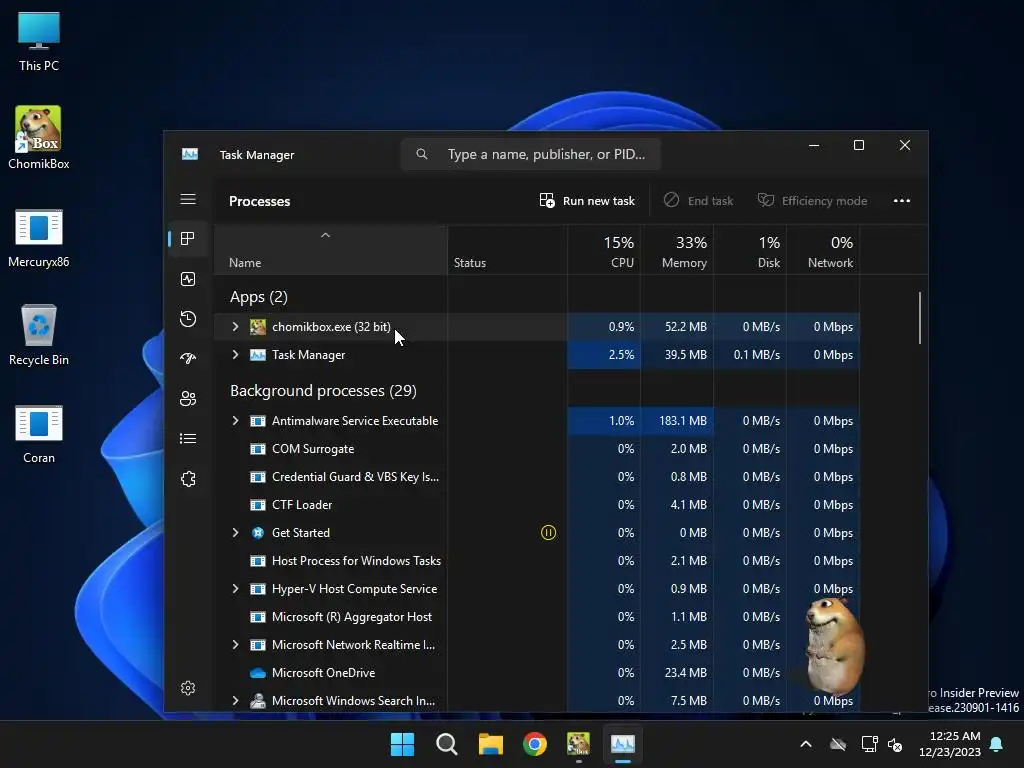The image size is (1024, 768).
Task: Open the Performance page icon in sidebar
Action: click(188, 280)
